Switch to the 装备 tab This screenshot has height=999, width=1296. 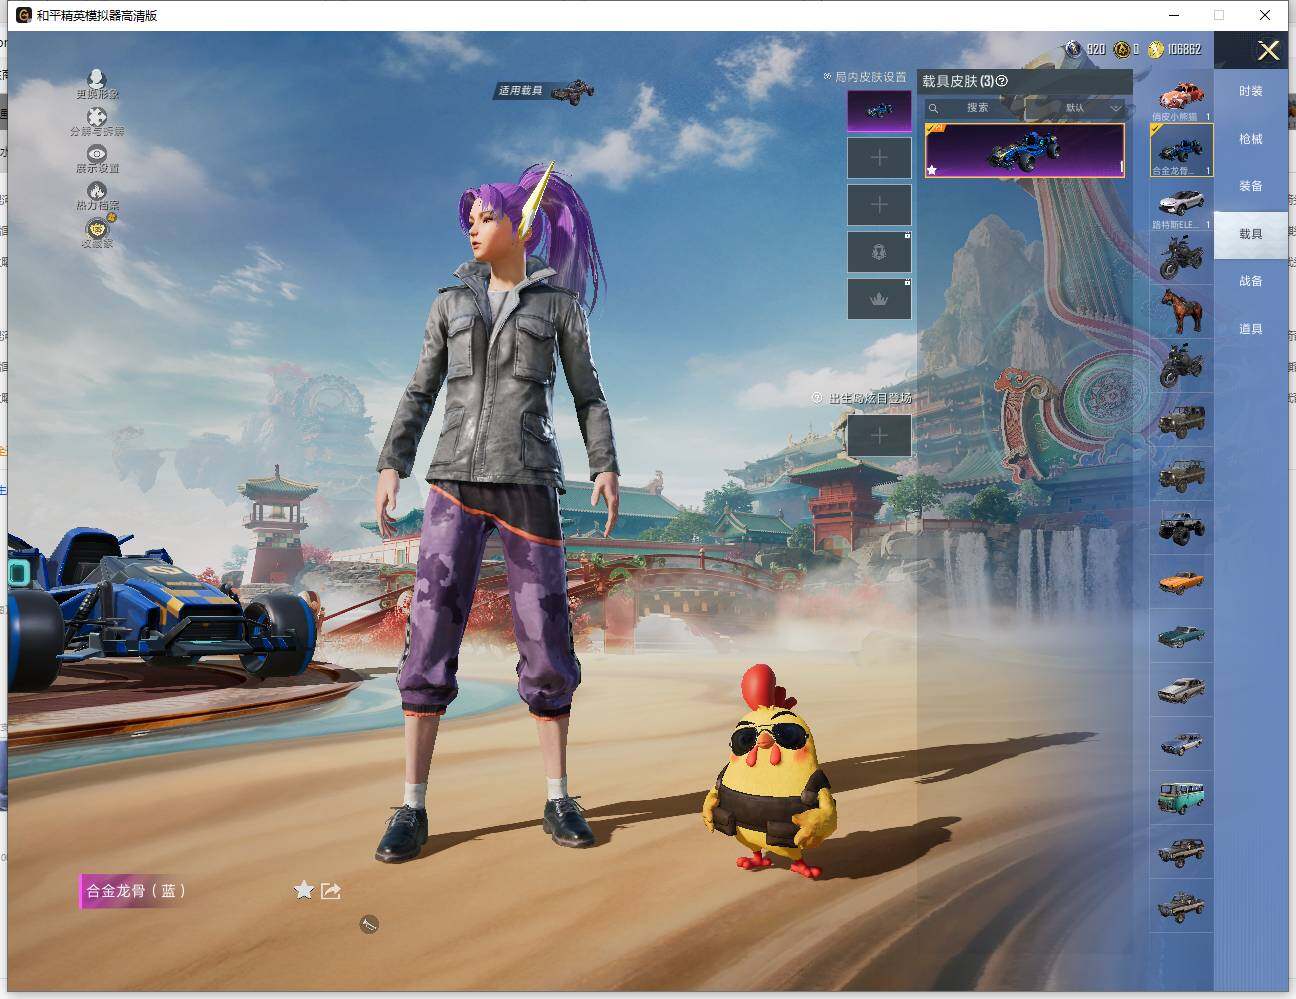point(1250,186)
